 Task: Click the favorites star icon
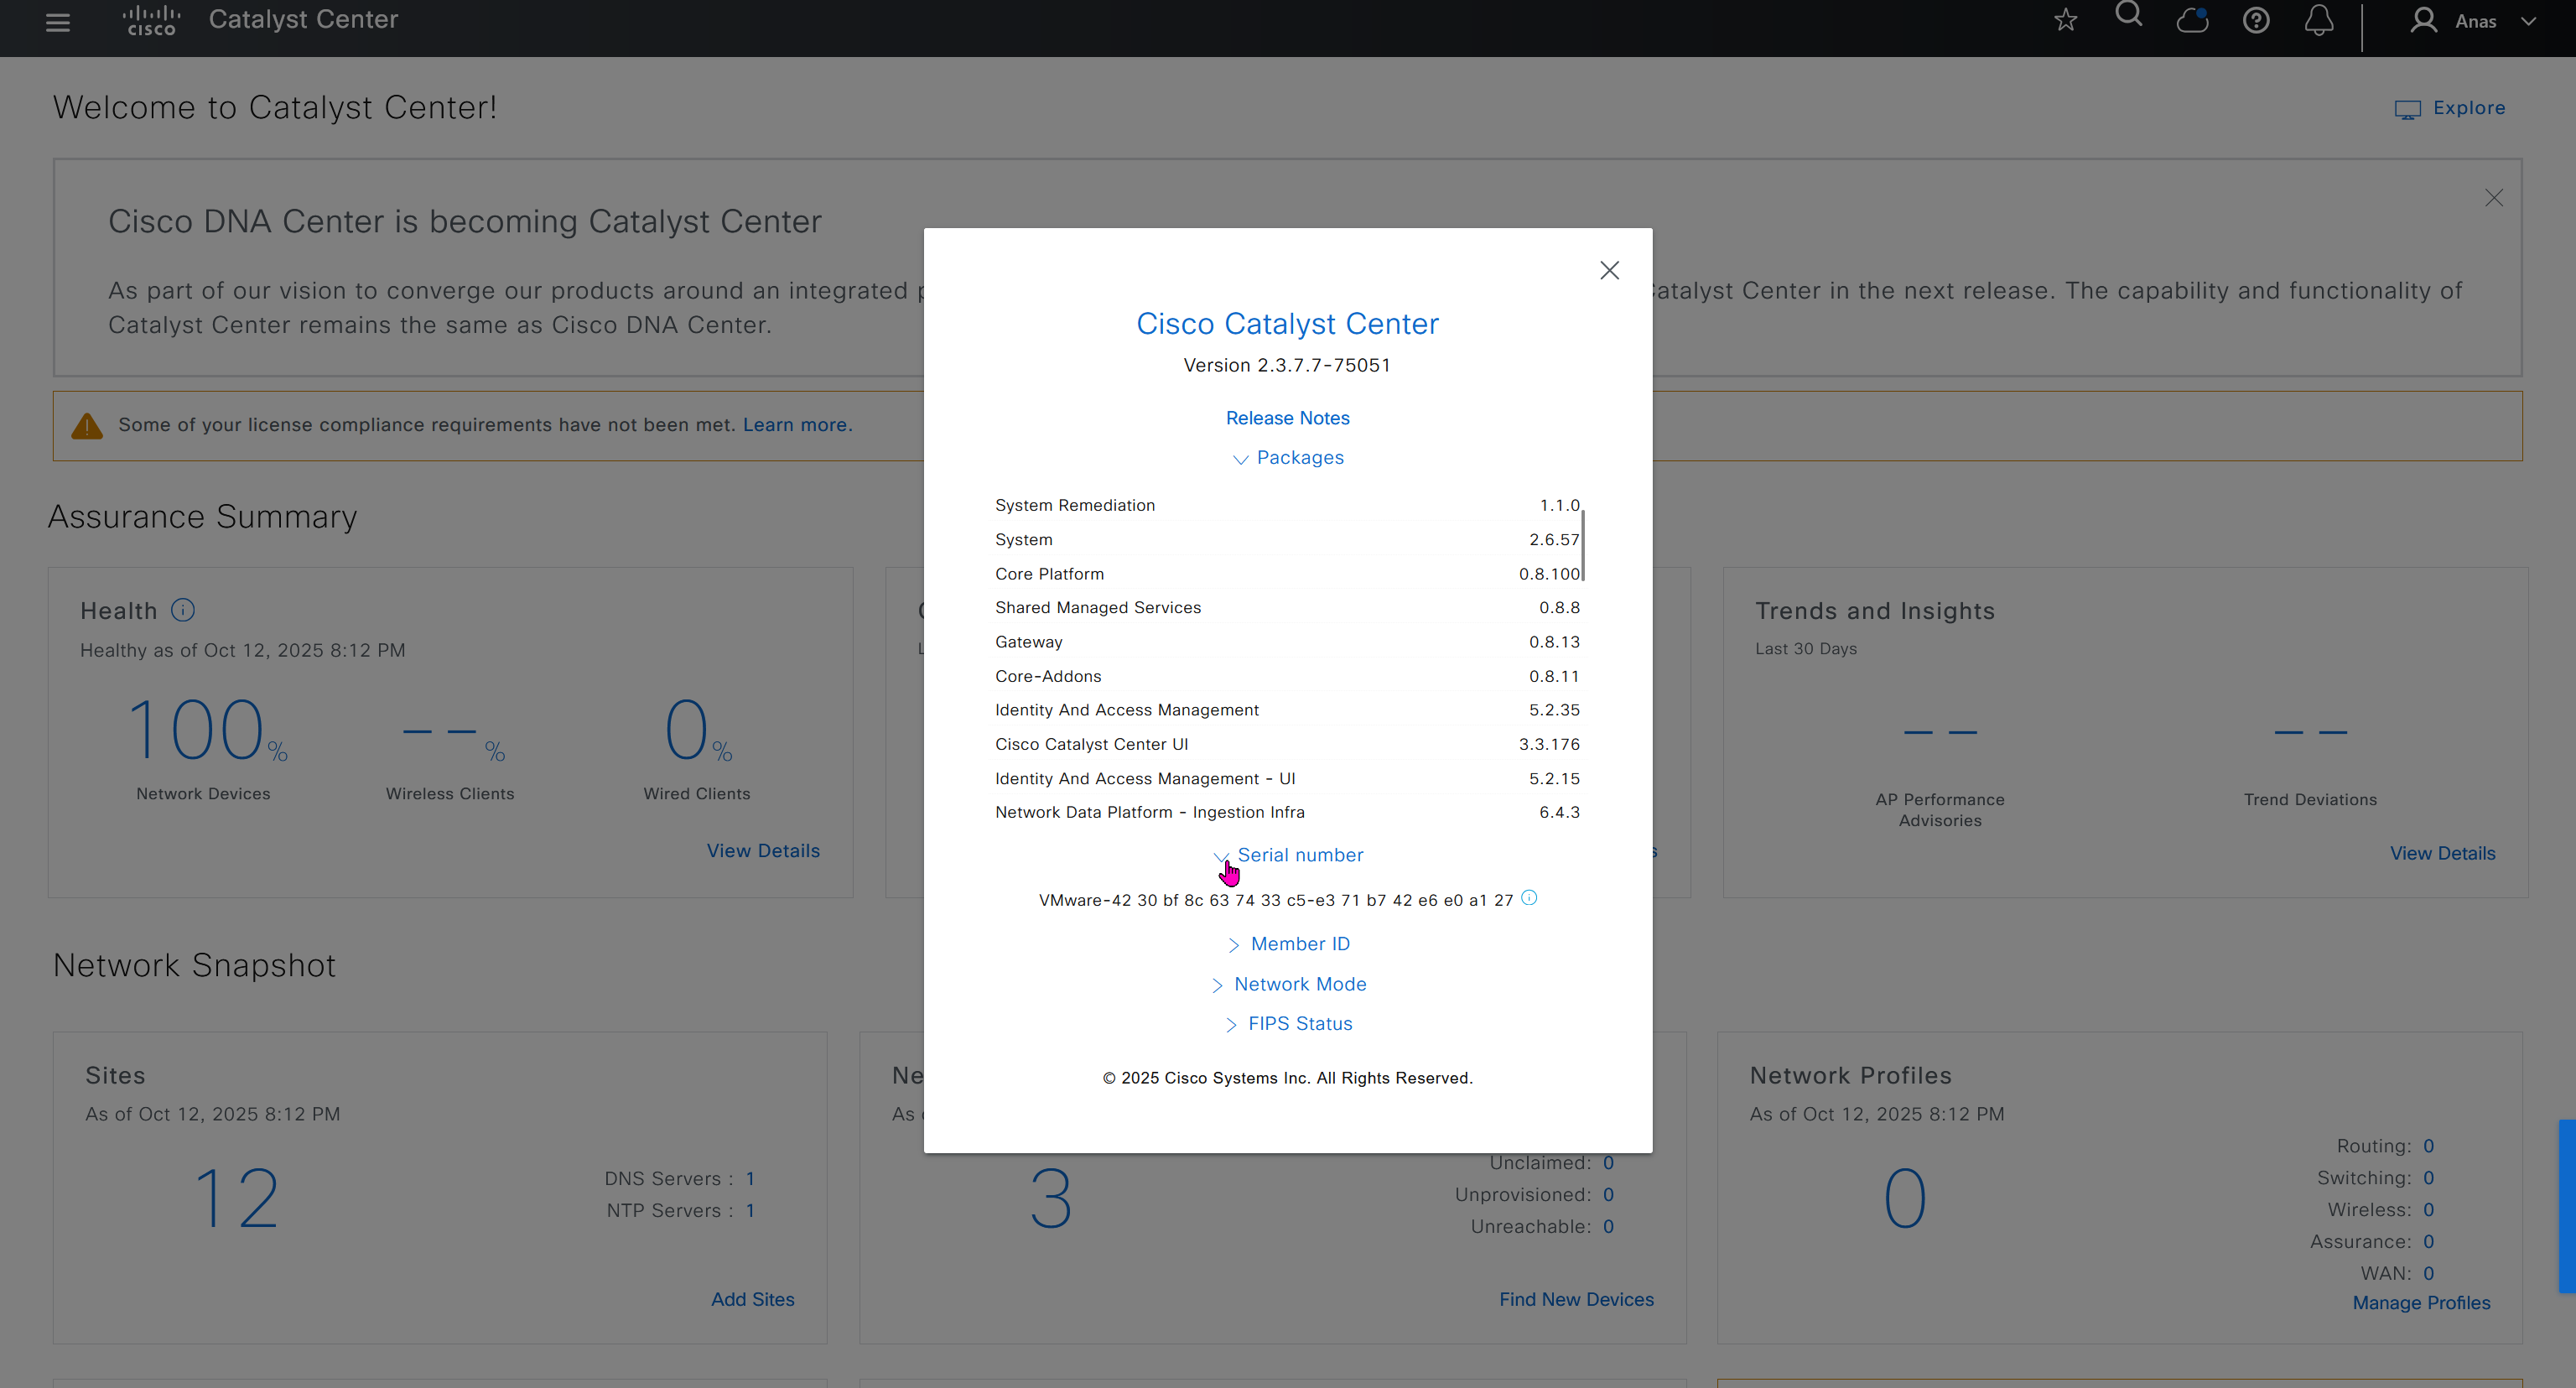pyautogui.click(x=2065, y=20)
